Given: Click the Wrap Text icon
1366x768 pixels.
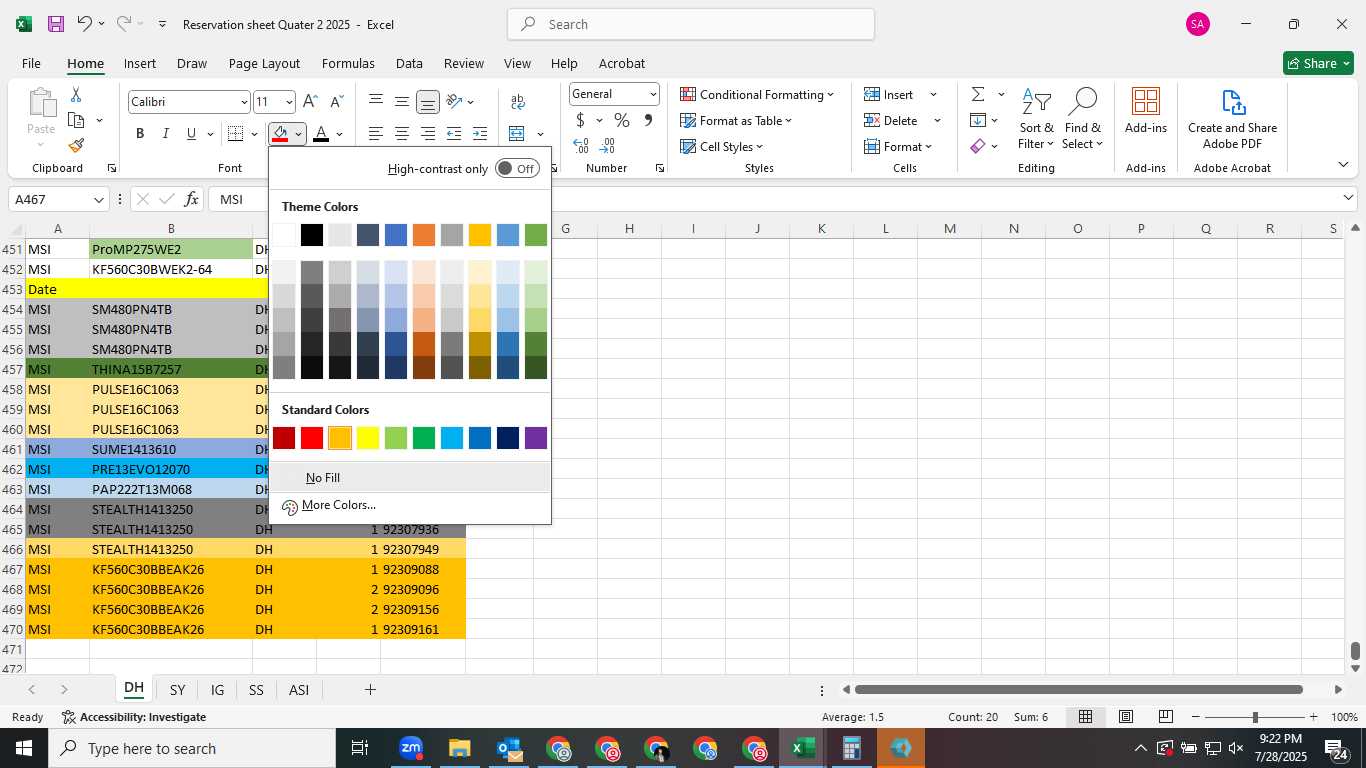Looking at the screenshot, I should point(518,101).
